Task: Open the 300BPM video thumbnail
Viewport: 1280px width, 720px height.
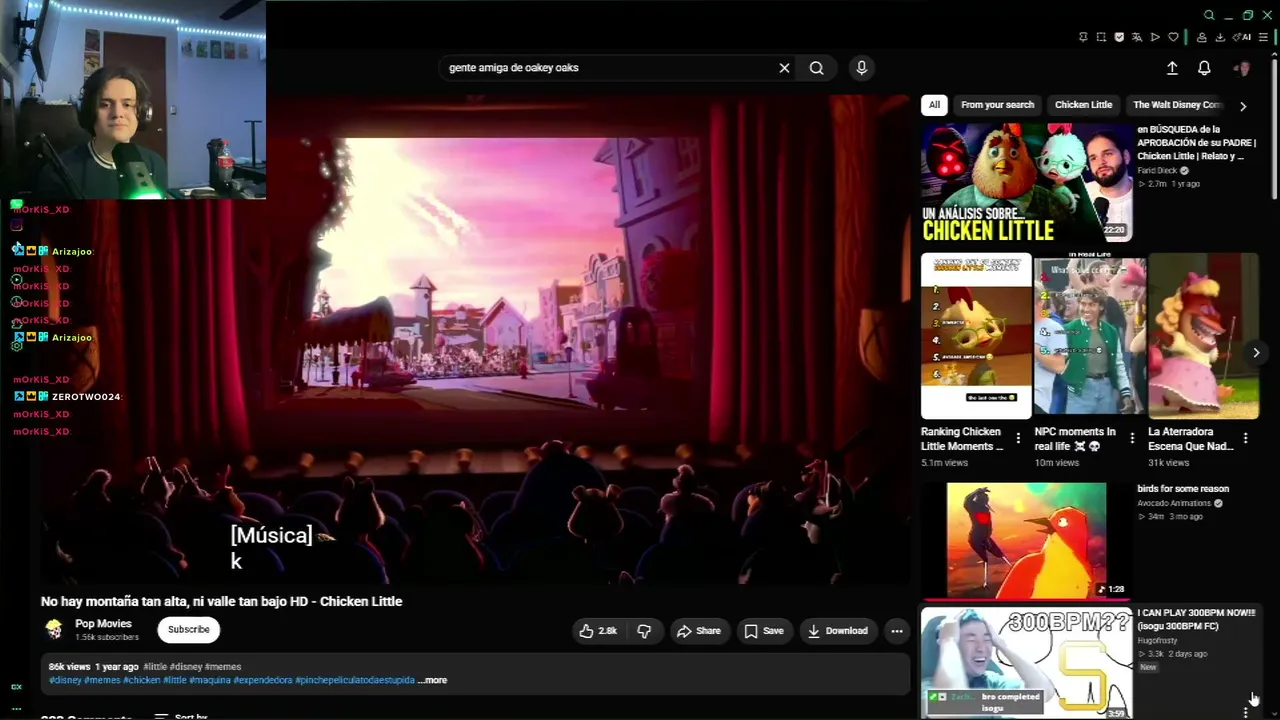Action: pyautogui.click(x=1026, y=663)
